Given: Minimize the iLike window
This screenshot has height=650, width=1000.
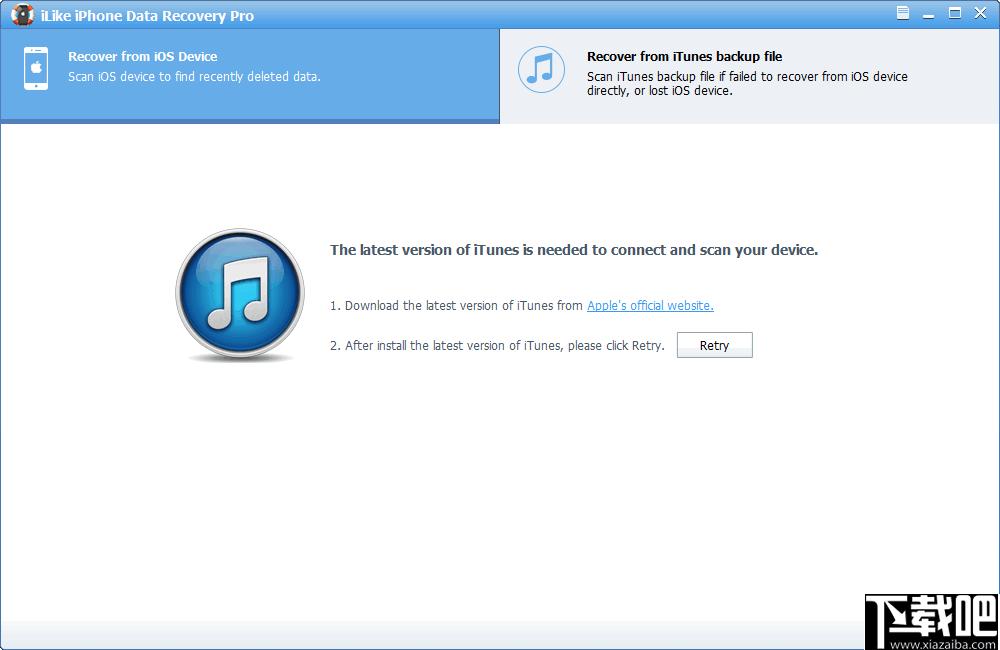Looking at the screenshot, I should tap(929, 14).
